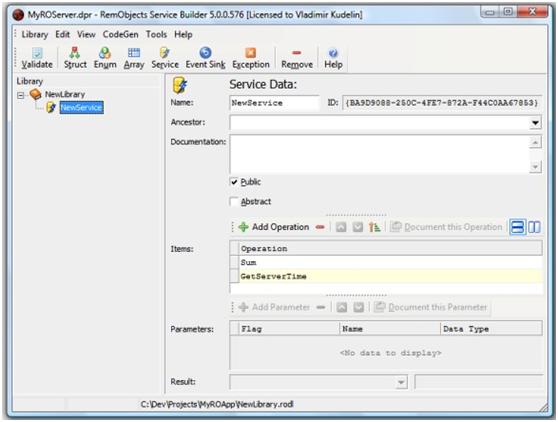
Task: Collapse the NewLibrary tree node
Action: pyautogui.click(x=21, y=95)
